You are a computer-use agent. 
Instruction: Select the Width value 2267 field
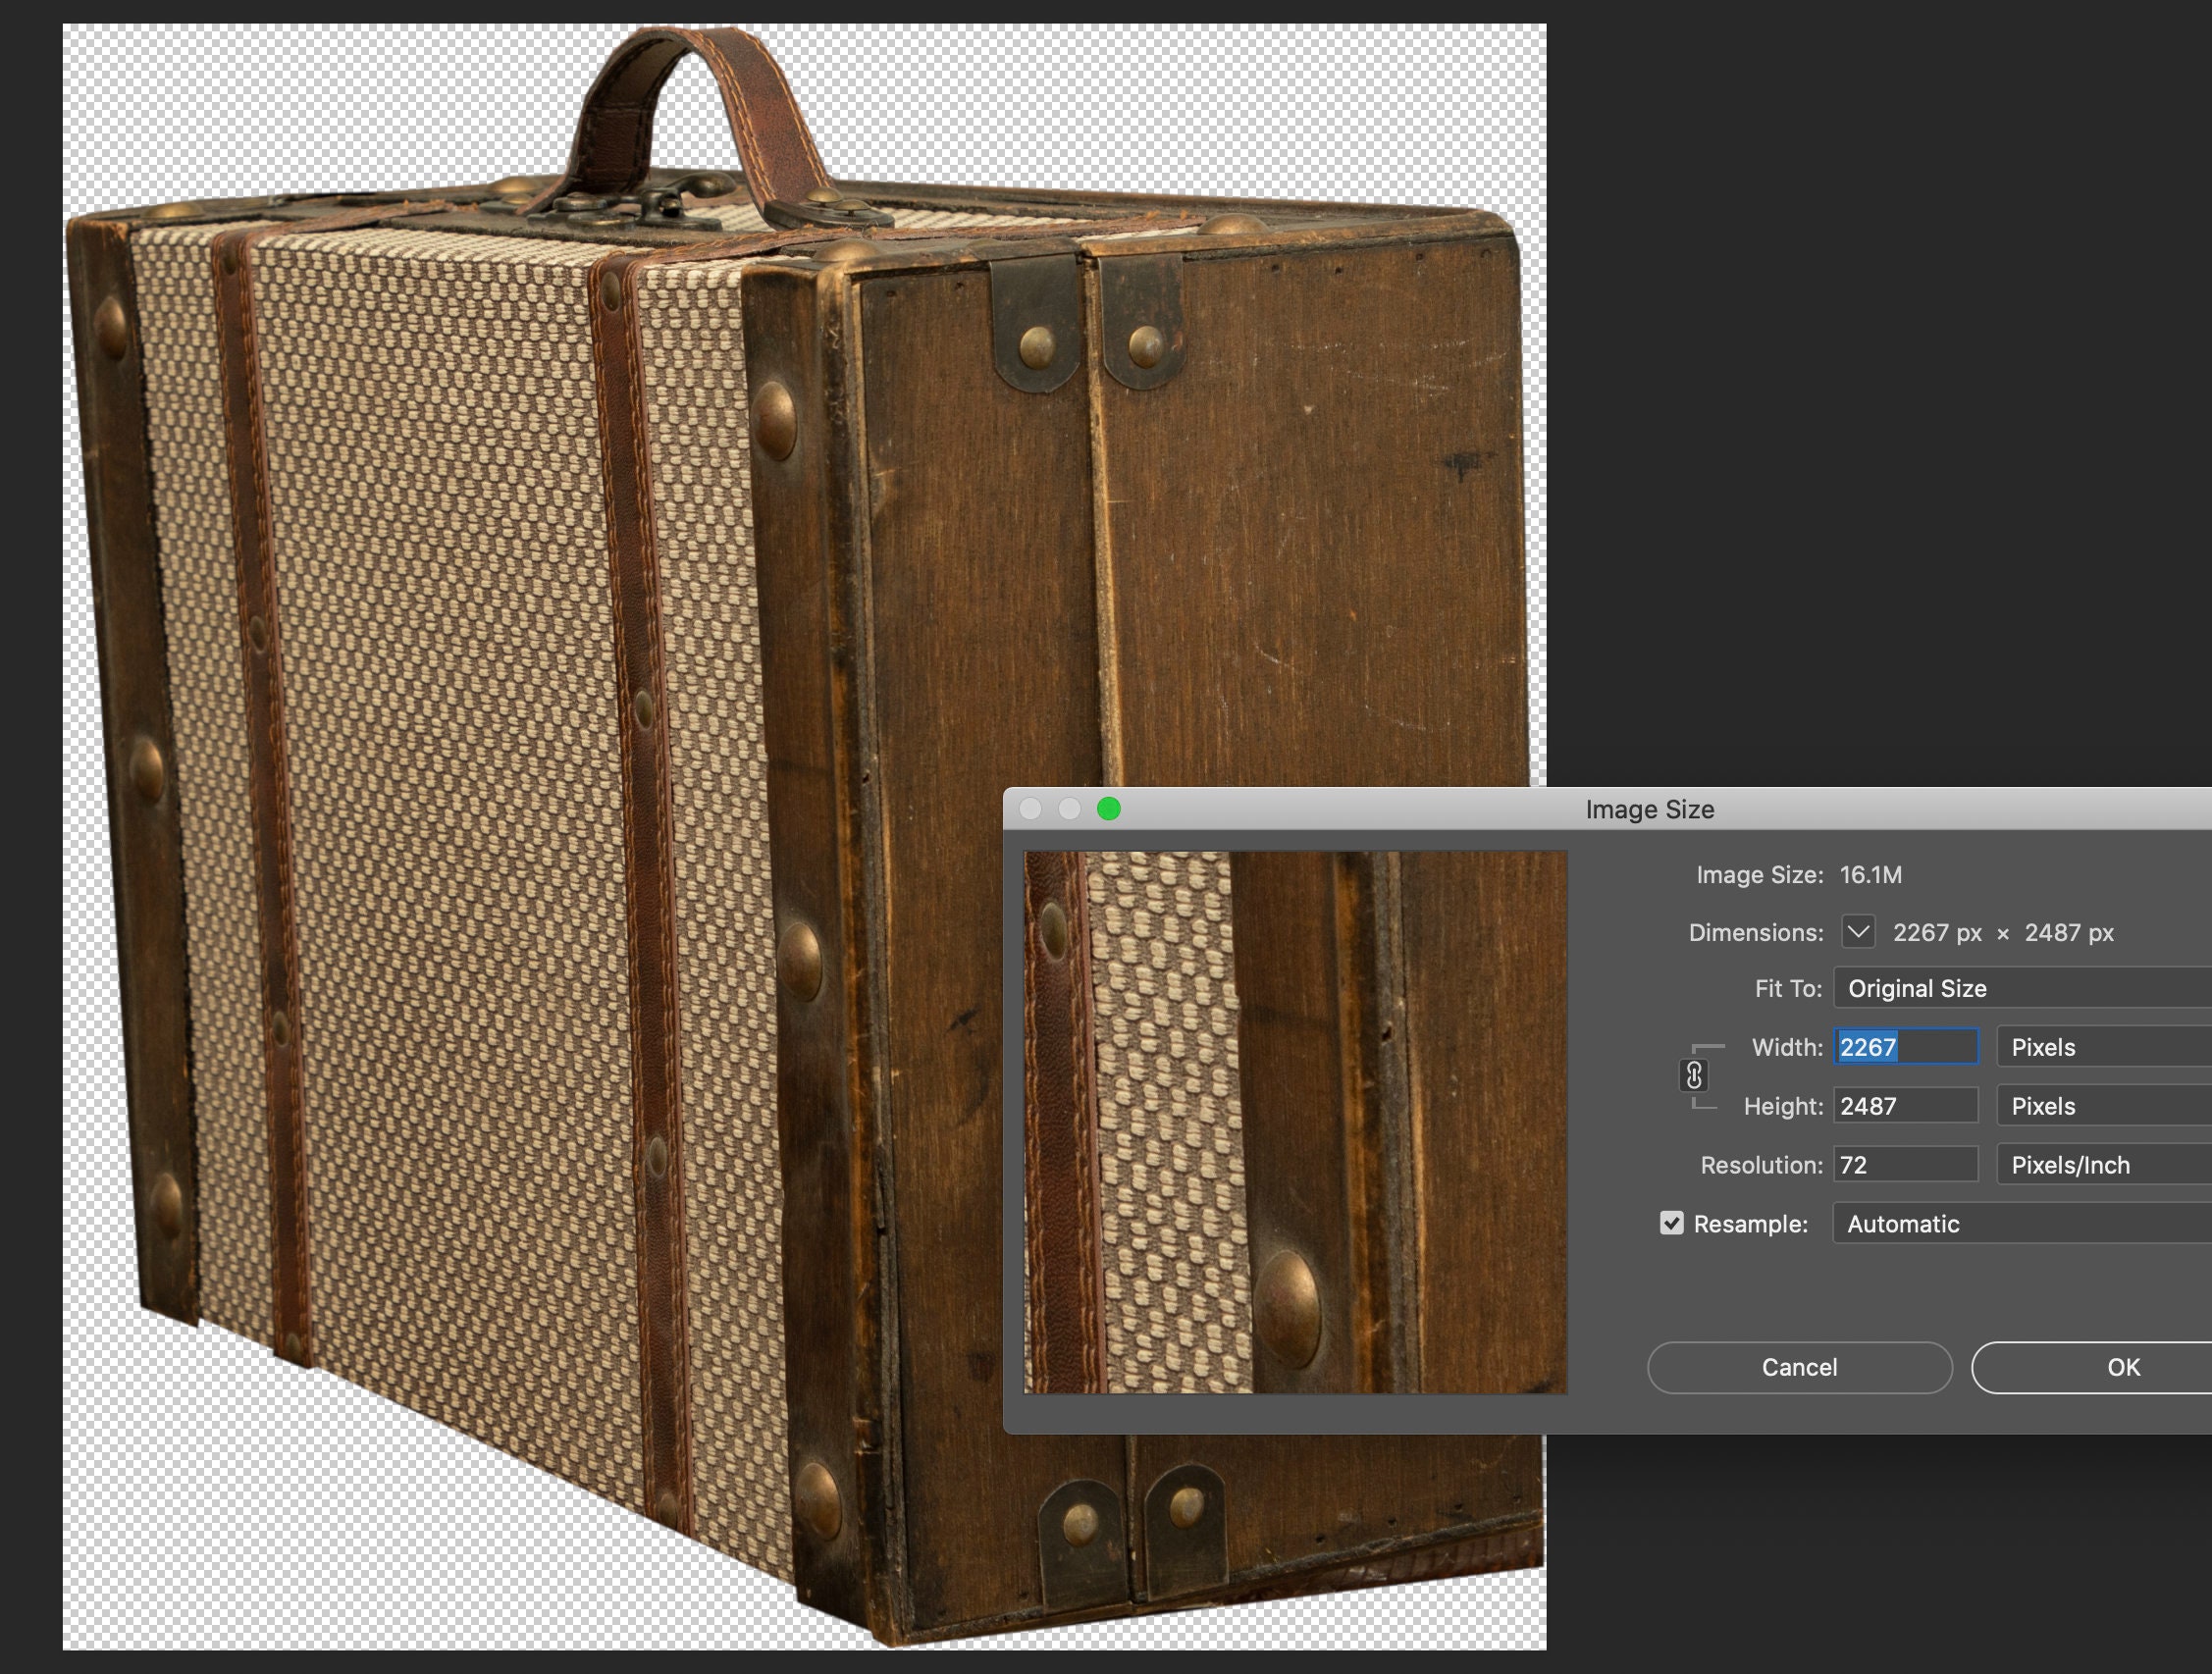coord(1905,1047)
